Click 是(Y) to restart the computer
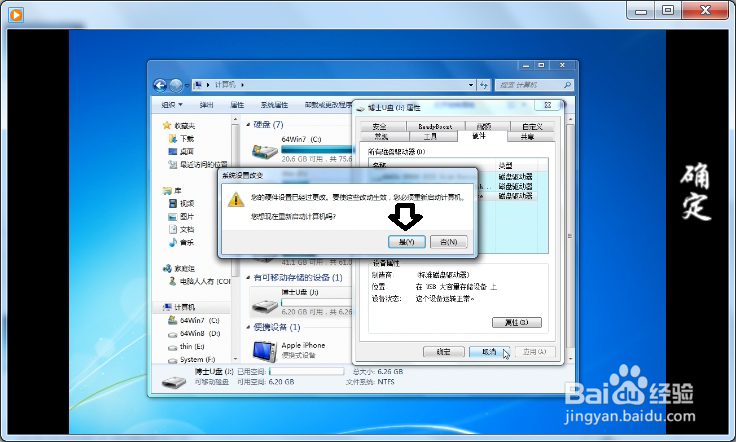 [406, 242]
